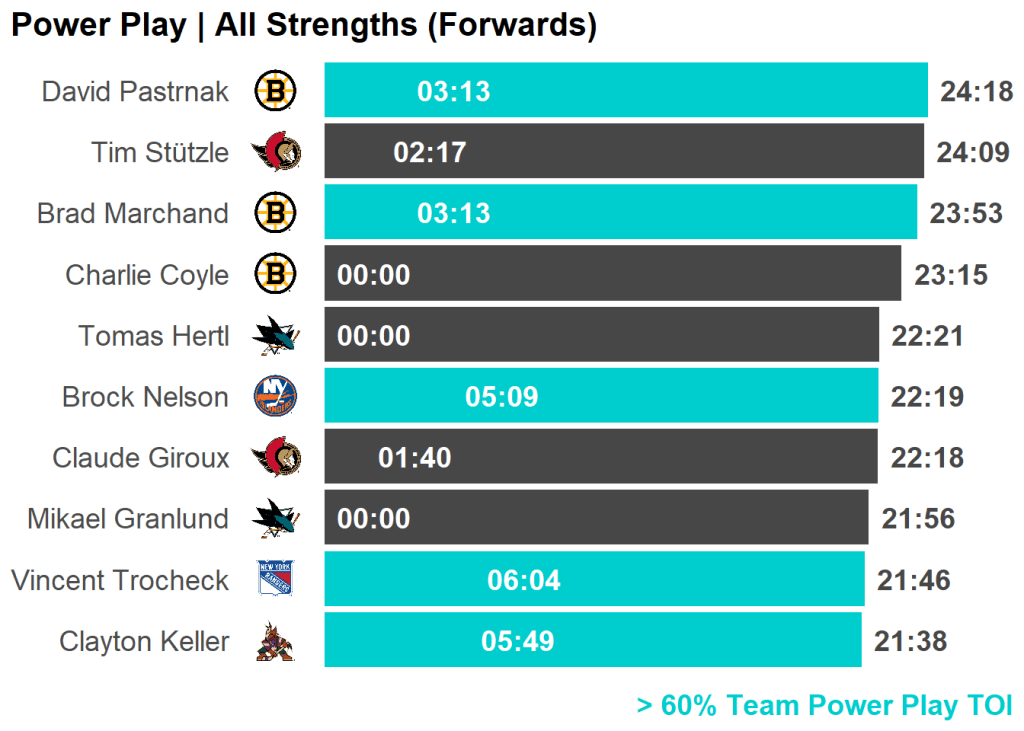Viewport: 1024px width, 731px height.
Task: Select the David Pastrnak player name
Action: coord(135,92)
